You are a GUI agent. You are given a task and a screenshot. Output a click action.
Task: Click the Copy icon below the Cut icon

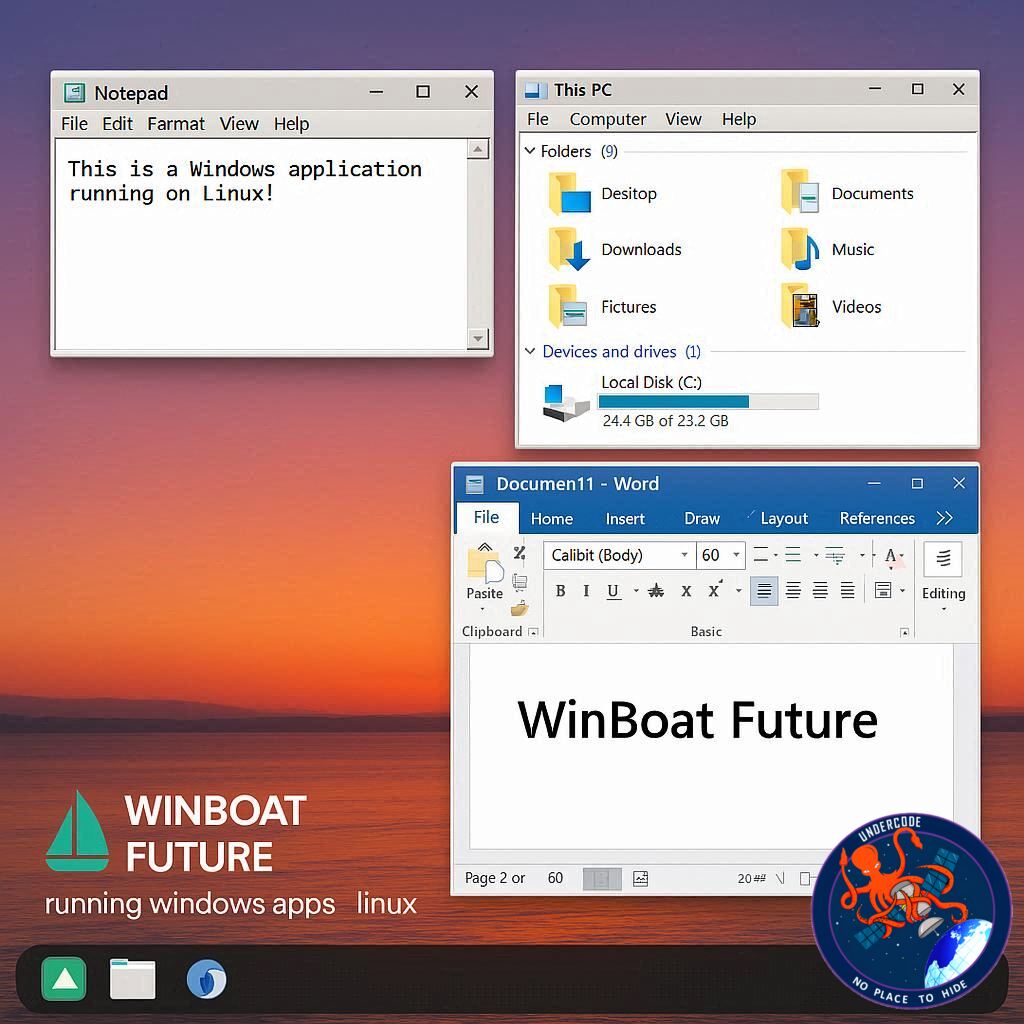click(x=520, y=581)
